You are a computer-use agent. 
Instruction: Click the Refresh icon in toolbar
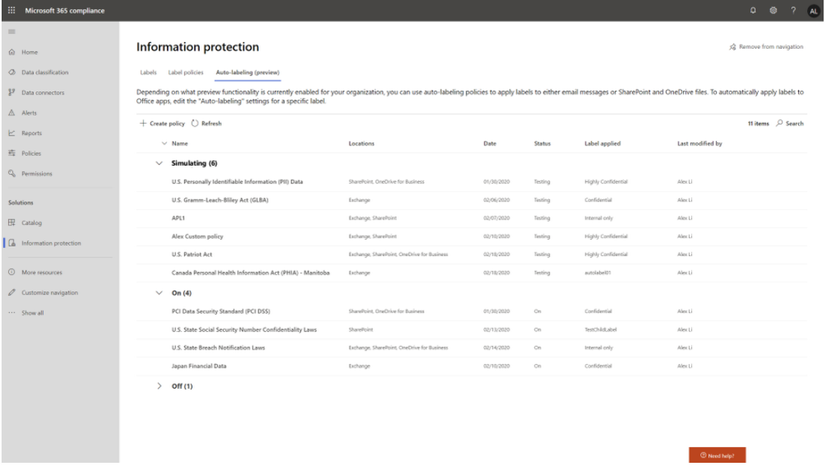(196, 124)
